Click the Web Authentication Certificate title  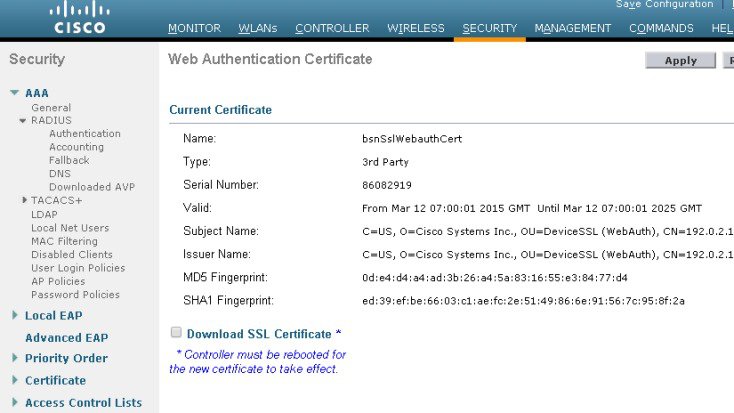(x=270, y=59)
